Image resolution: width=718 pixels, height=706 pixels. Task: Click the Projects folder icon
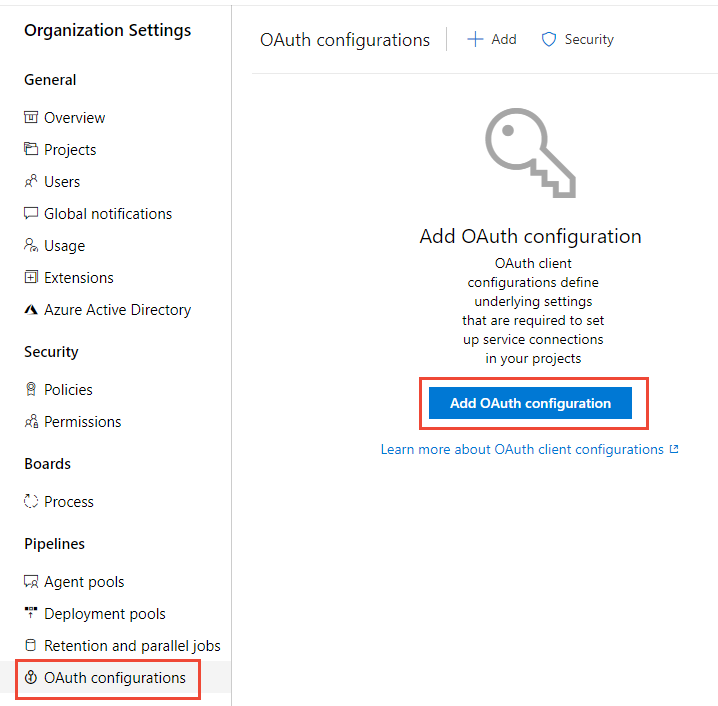31,149
